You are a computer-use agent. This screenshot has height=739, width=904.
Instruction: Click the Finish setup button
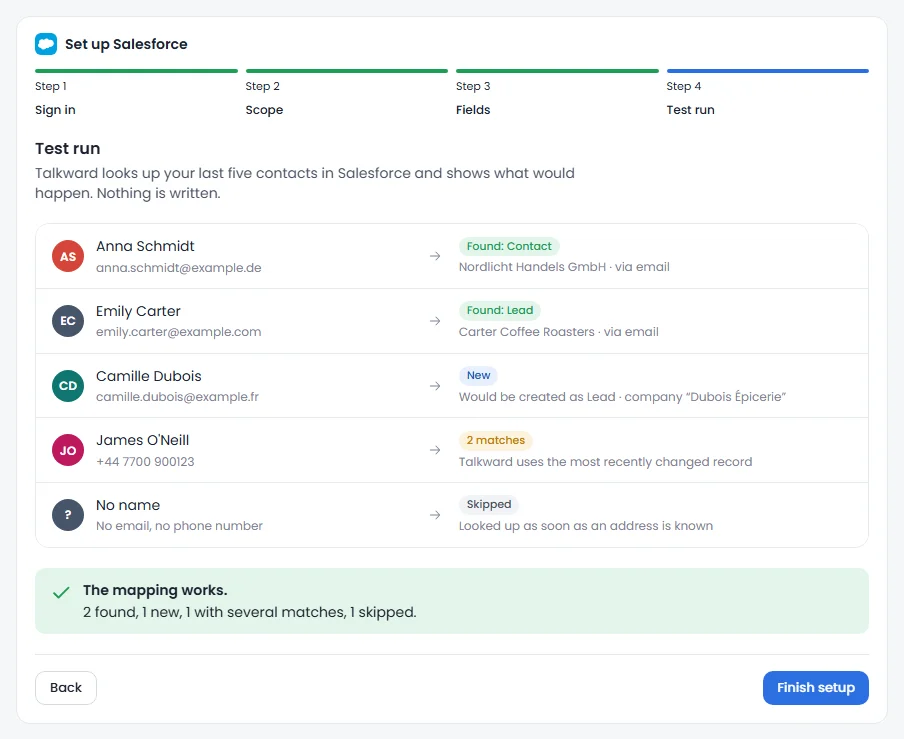point(815,688)
